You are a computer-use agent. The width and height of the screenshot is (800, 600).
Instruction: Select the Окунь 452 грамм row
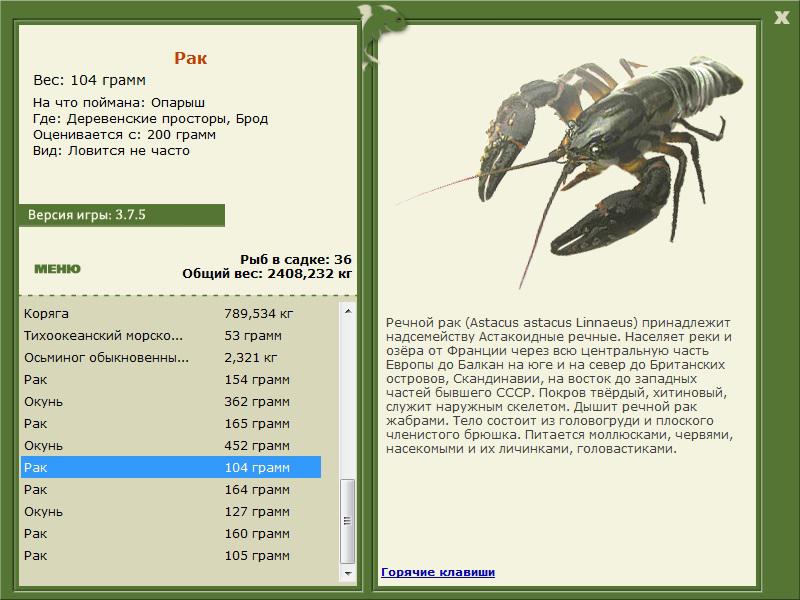coord(170,445)
